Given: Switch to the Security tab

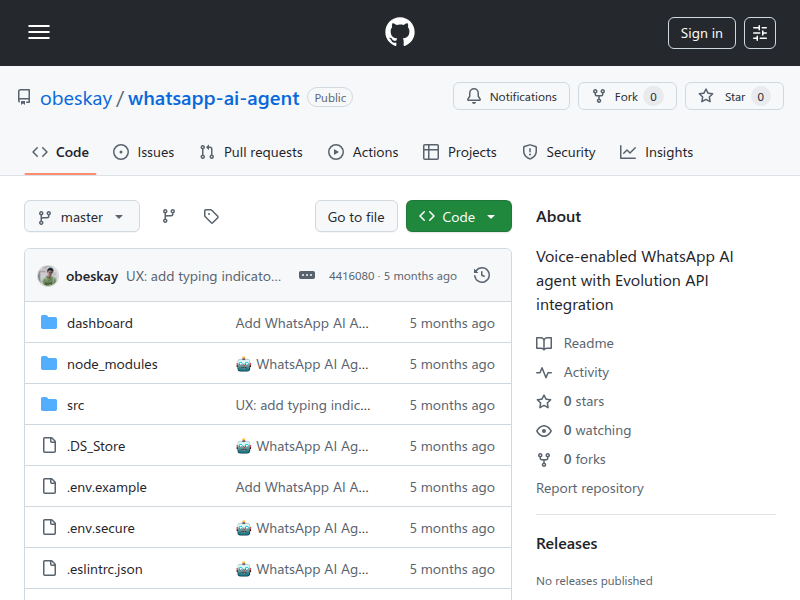Looking at the screenshot, I should point(558,152).
